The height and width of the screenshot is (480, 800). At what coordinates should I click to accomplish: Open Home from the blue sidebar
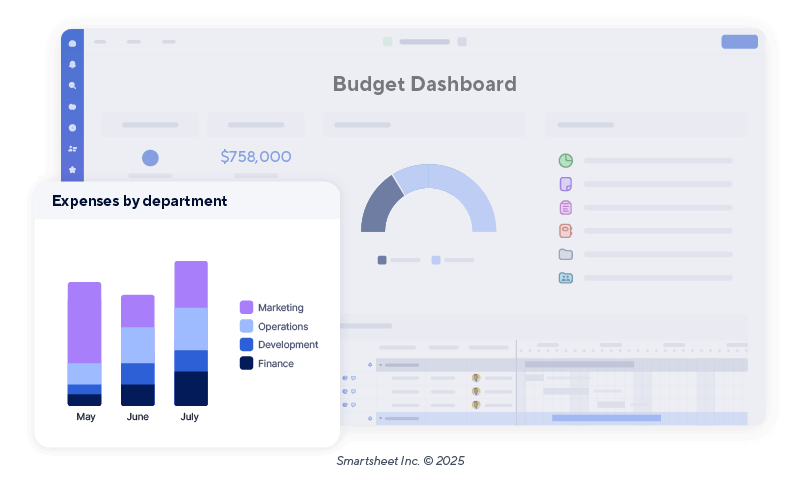click(72, 44)
